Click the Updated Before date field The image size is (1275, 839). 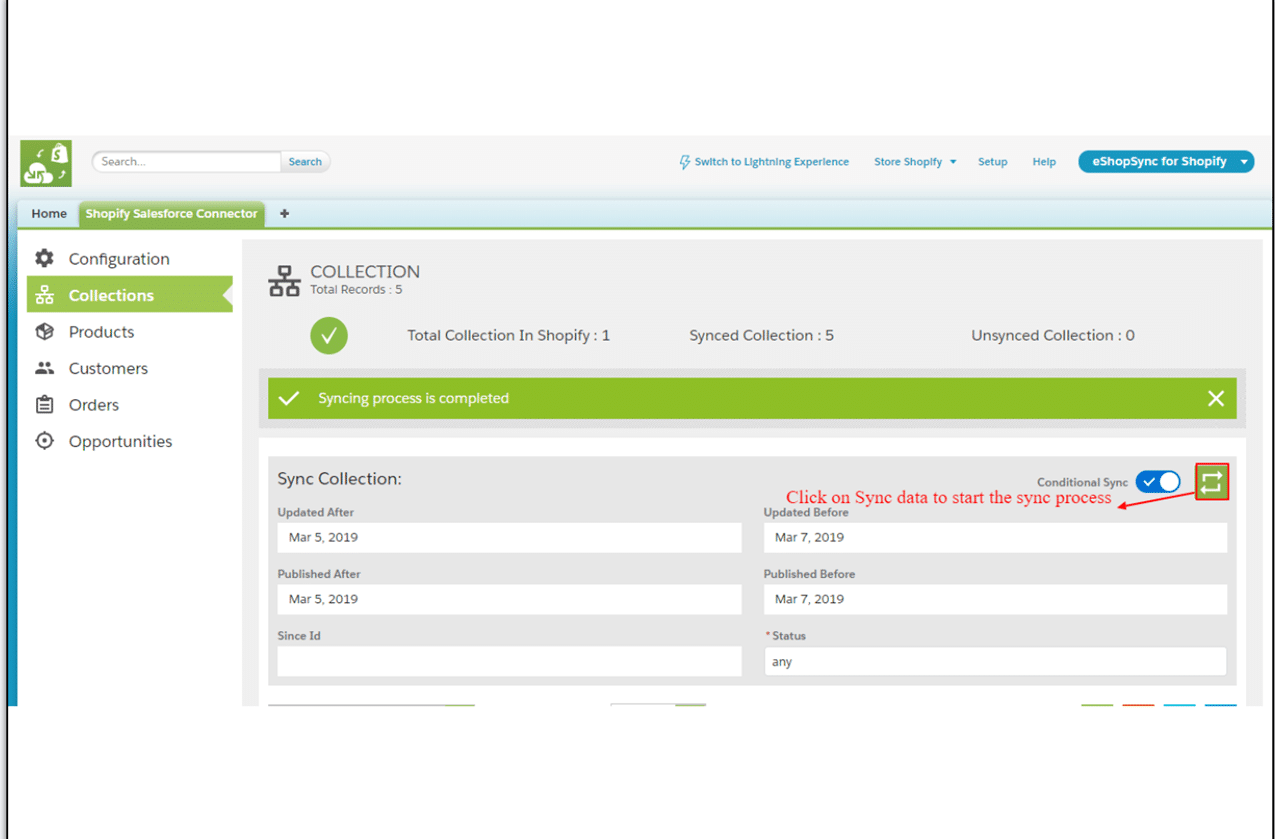point(995,537)
